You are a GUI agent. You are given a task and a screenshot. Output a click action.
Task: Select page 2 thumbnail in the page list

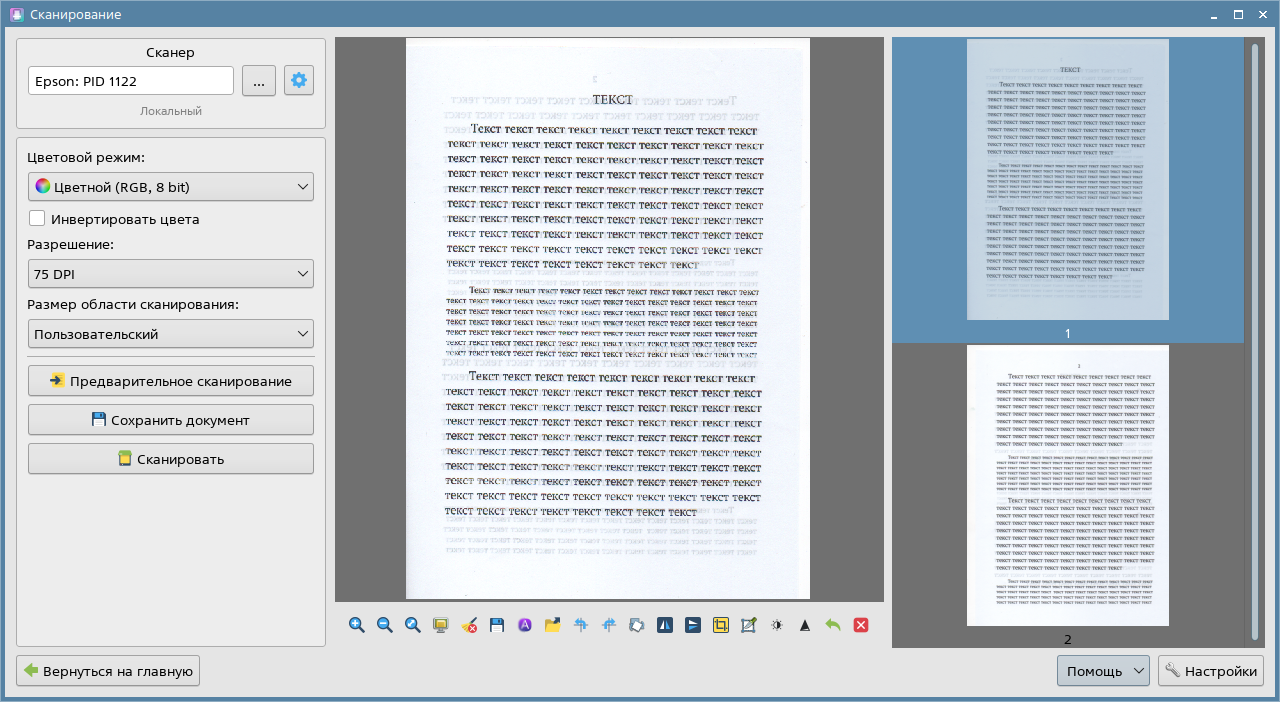[1067, 486]
